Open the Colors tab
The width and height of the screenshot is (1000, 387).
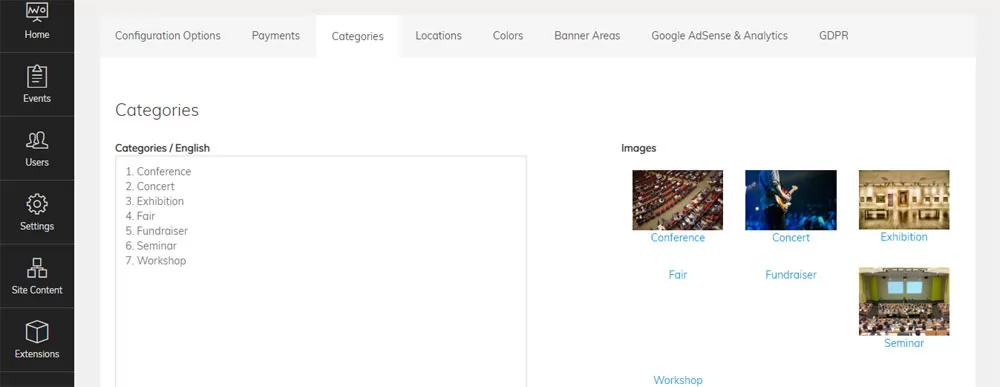click(x=508, y=36)
